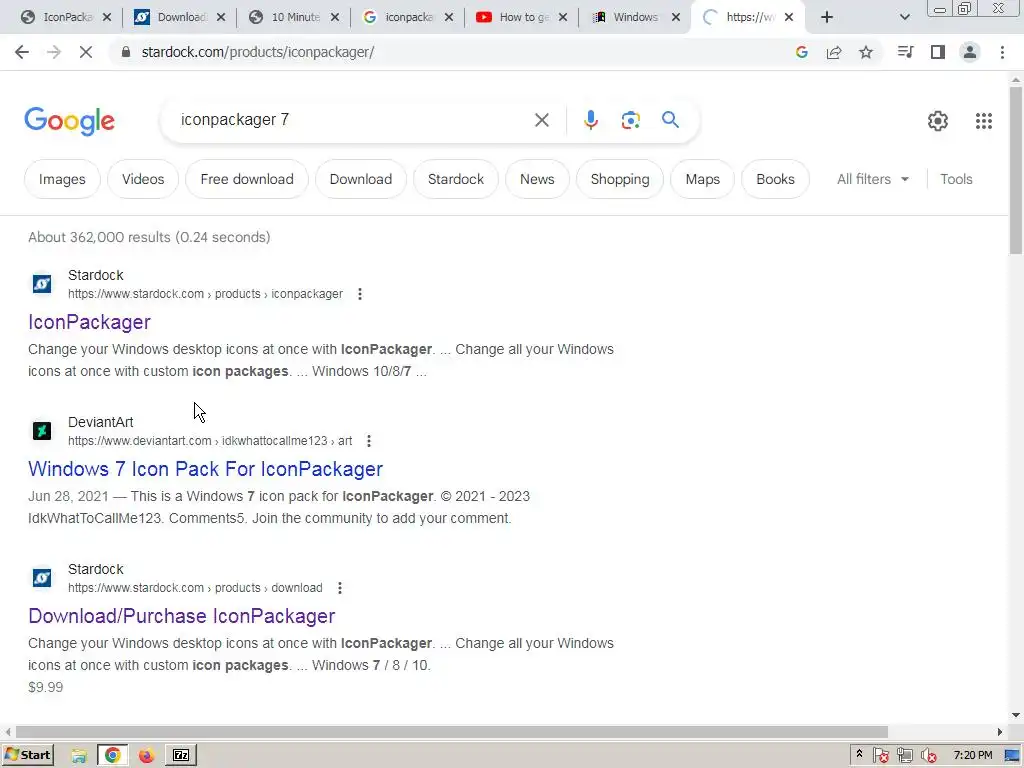Click the Google logo
The height and width of the screenshot is (768, 1024).
pyautogui.click(x=69, y=121)
